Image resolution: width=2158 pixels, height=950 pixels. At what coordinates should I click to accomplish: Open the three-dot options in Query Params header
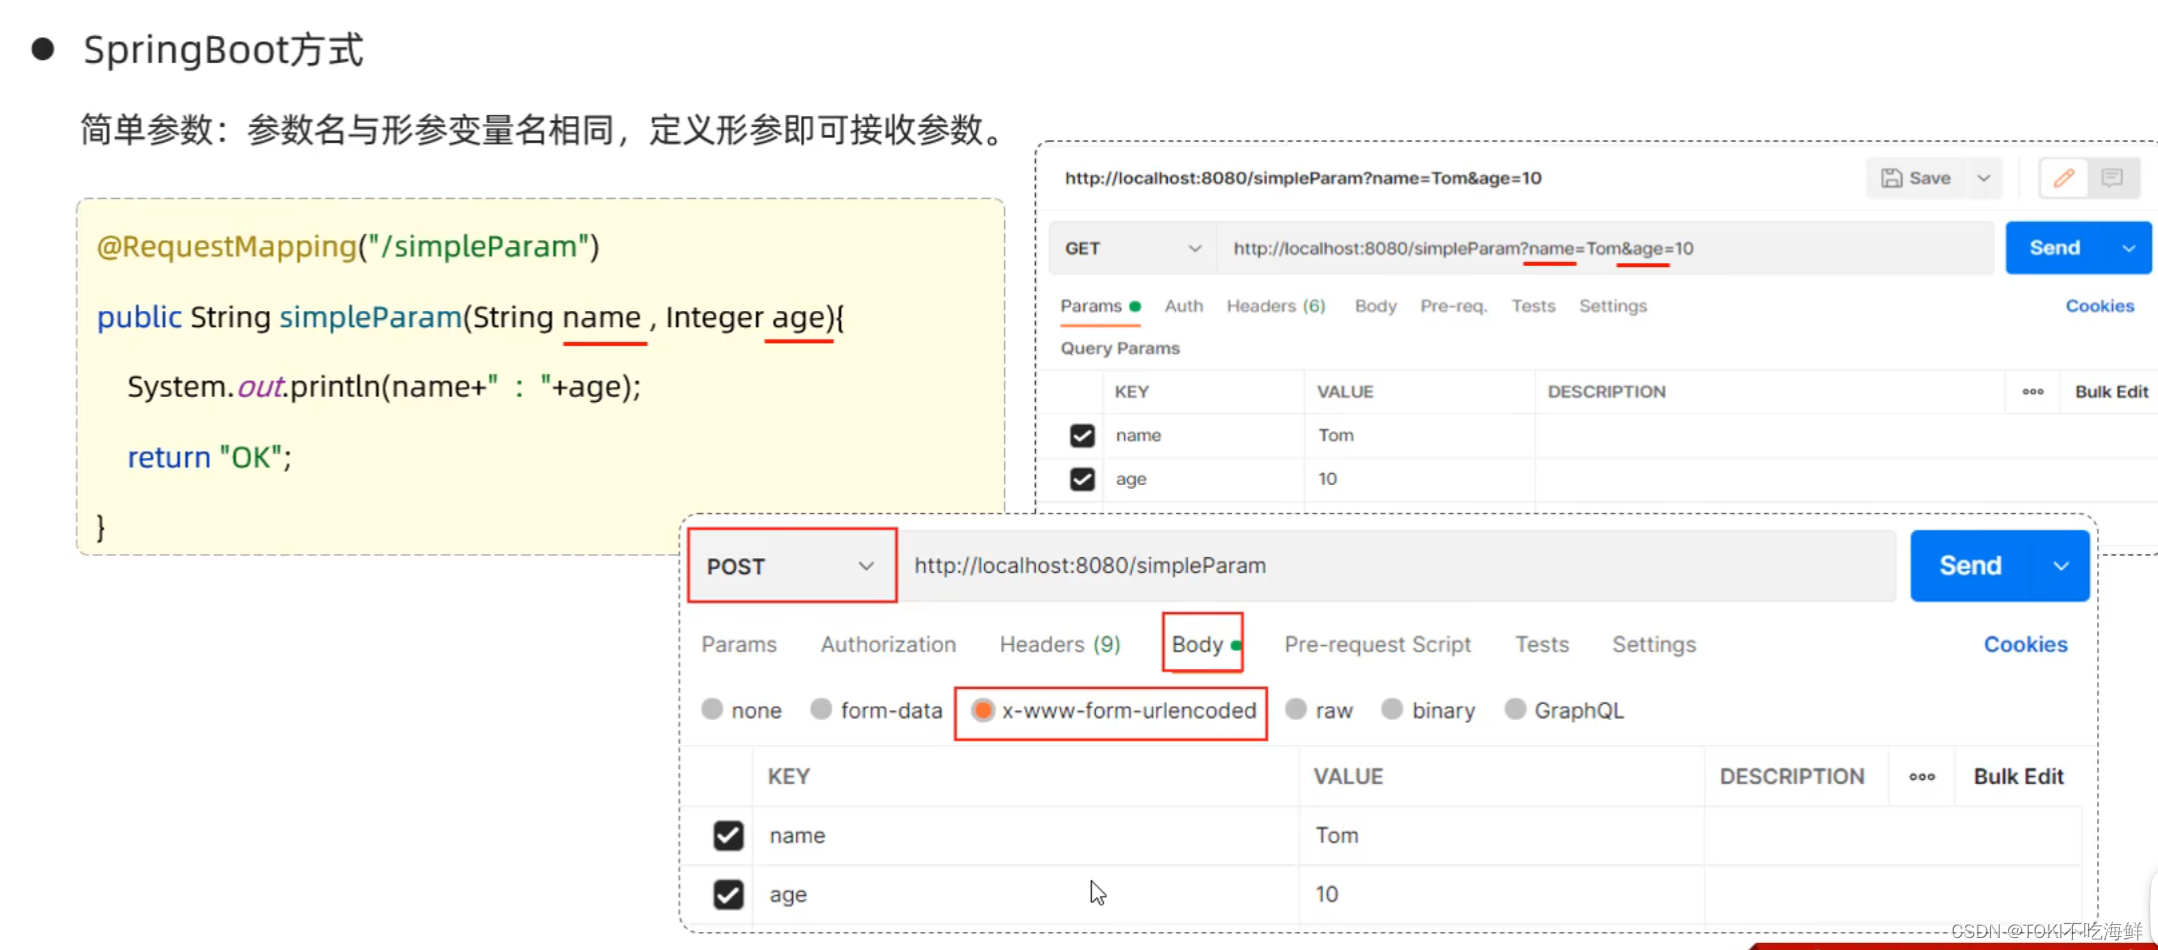2033,392
